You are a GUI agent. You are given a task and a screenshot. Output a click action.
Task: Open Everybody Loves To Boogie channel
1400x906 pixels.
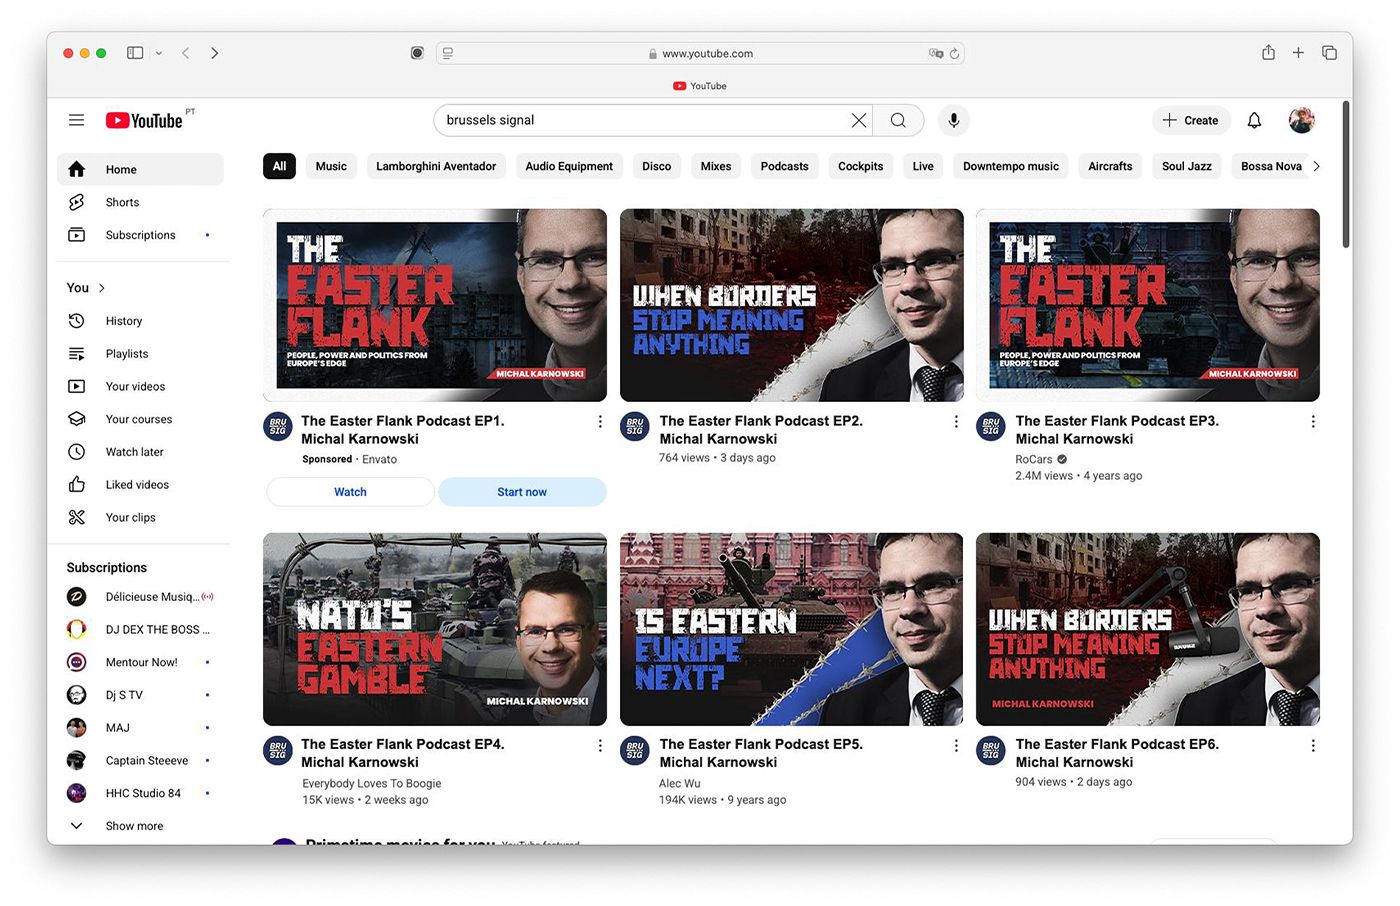tap(372, 784)
